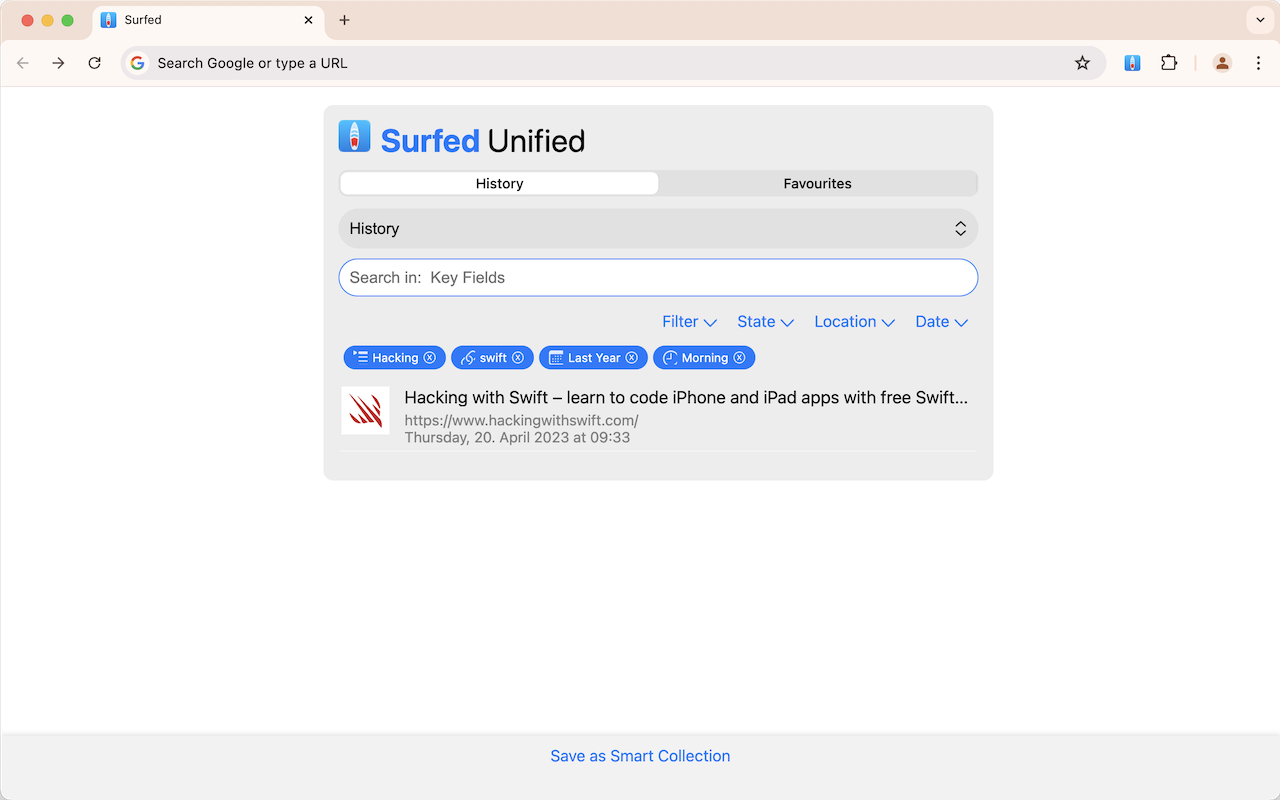Click the hackingwithswift.com URL text
The width and height of the screenshot is (1280, 800).
pos(521,421)
